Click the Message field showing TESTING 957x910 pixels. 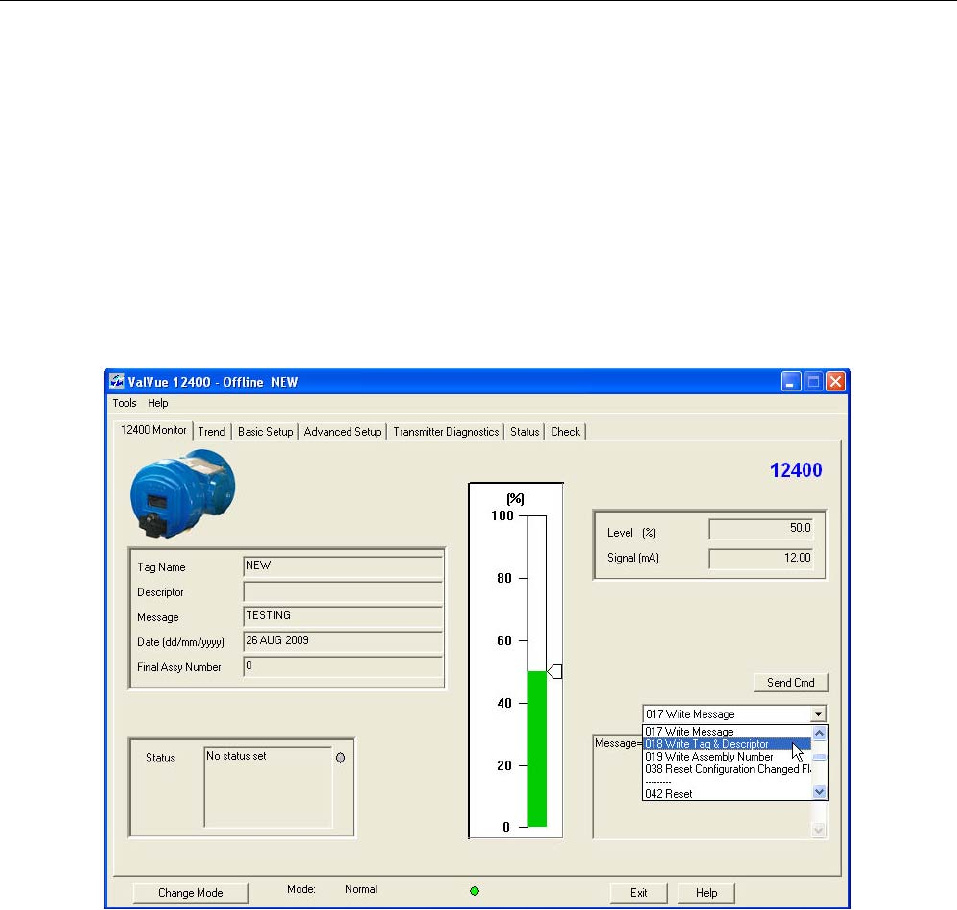click(343, 616)
